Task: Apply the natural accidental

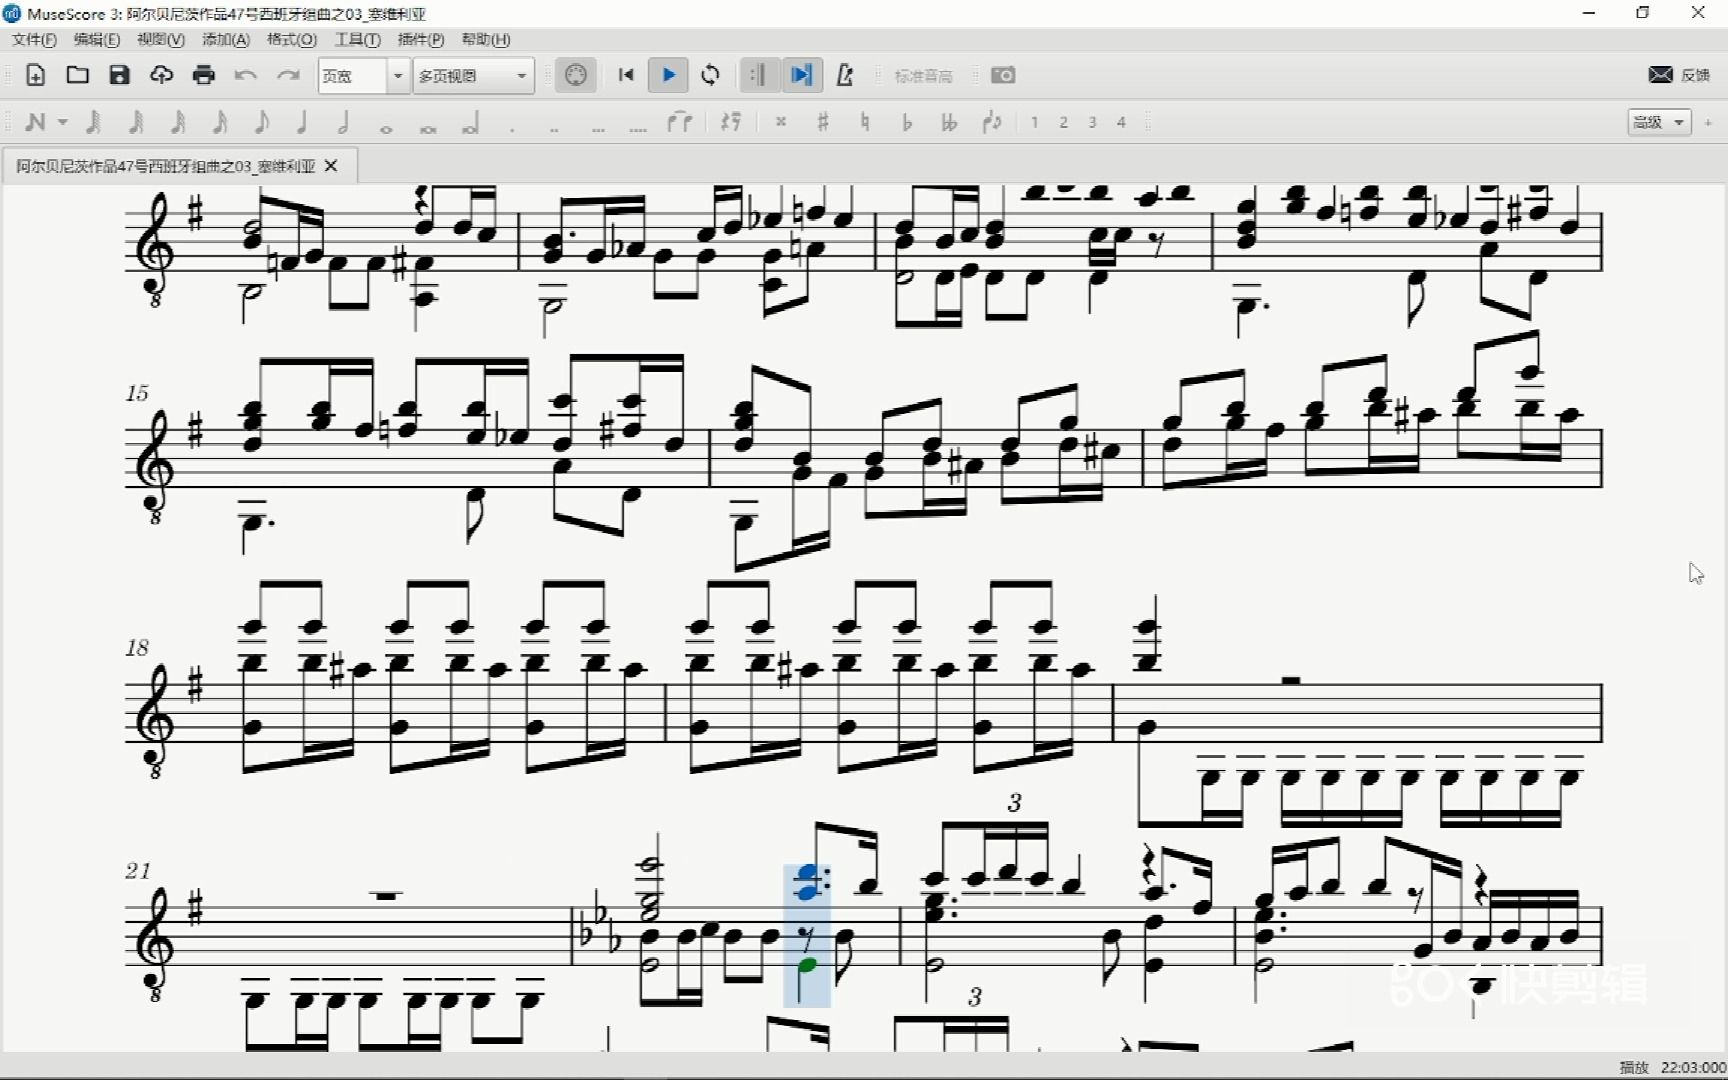Action: 865,122
